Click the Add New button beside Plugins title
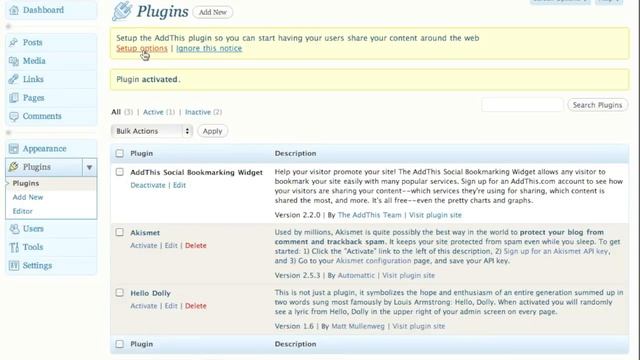This screenshot has height=360, width=640. coord(213,12)
